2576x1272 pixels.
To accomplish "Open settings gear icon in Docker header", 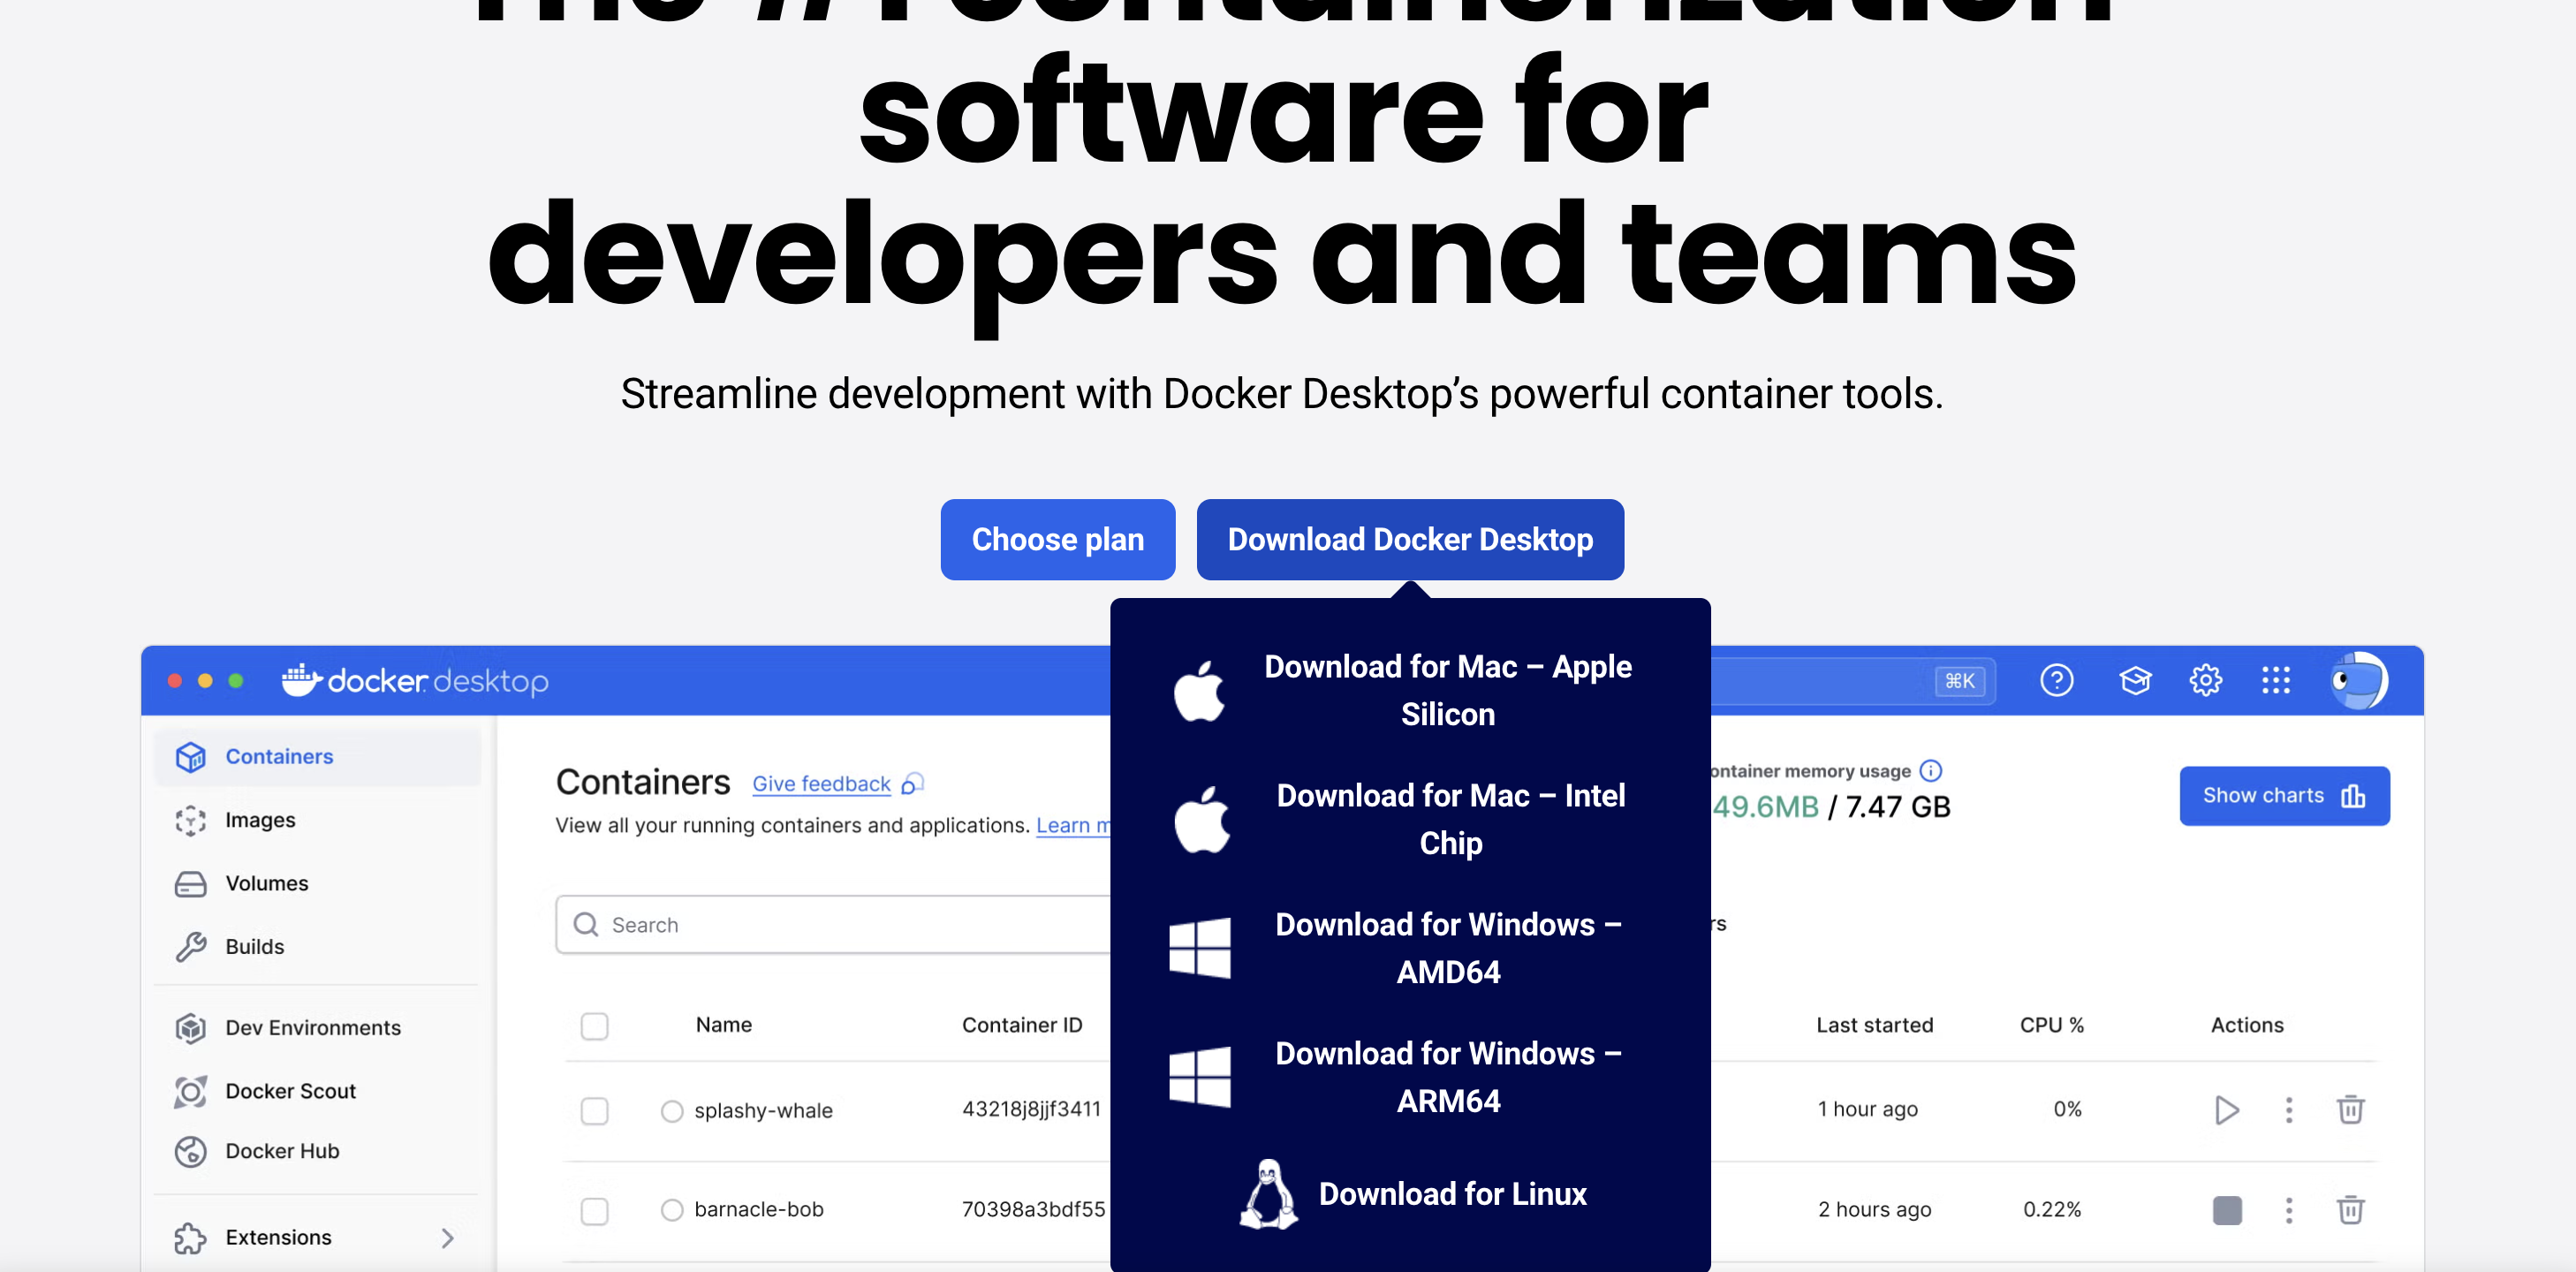I will [x=2205, y=680].
